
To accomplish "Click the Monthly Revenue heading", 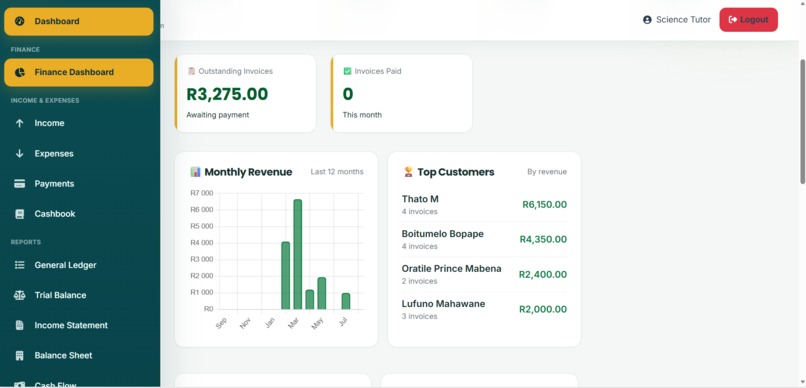I will tap(248, 172).
